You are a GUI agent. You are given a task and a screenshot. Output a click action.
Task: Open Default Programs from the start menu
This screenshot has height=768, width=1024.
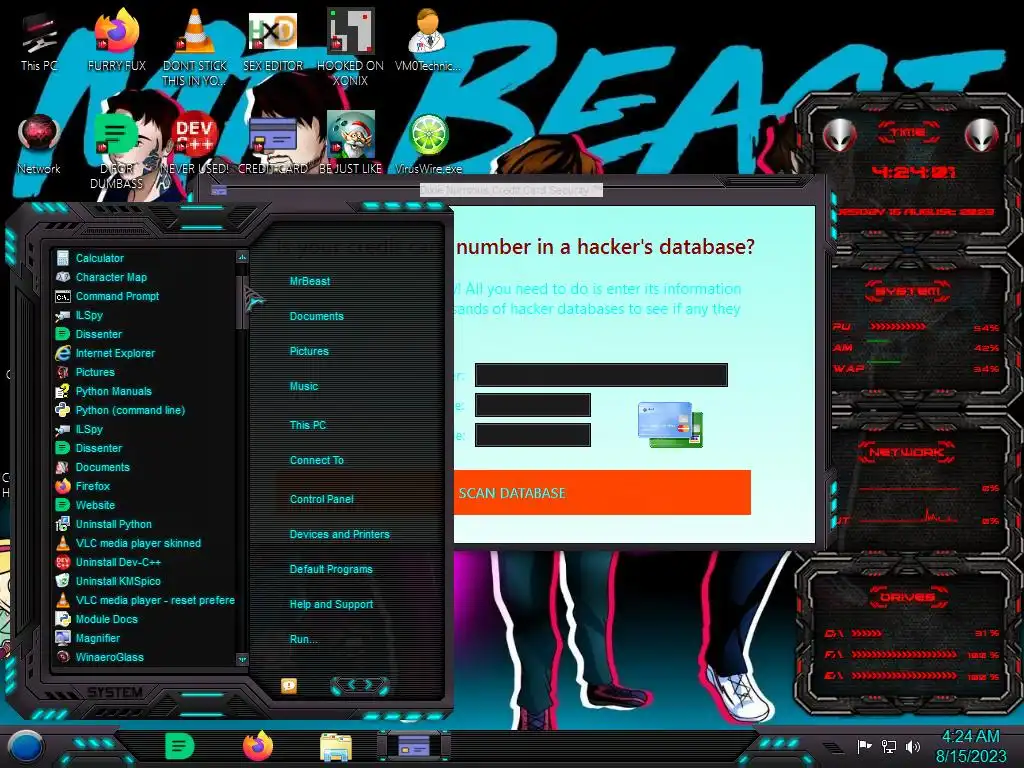coord(330,569)
